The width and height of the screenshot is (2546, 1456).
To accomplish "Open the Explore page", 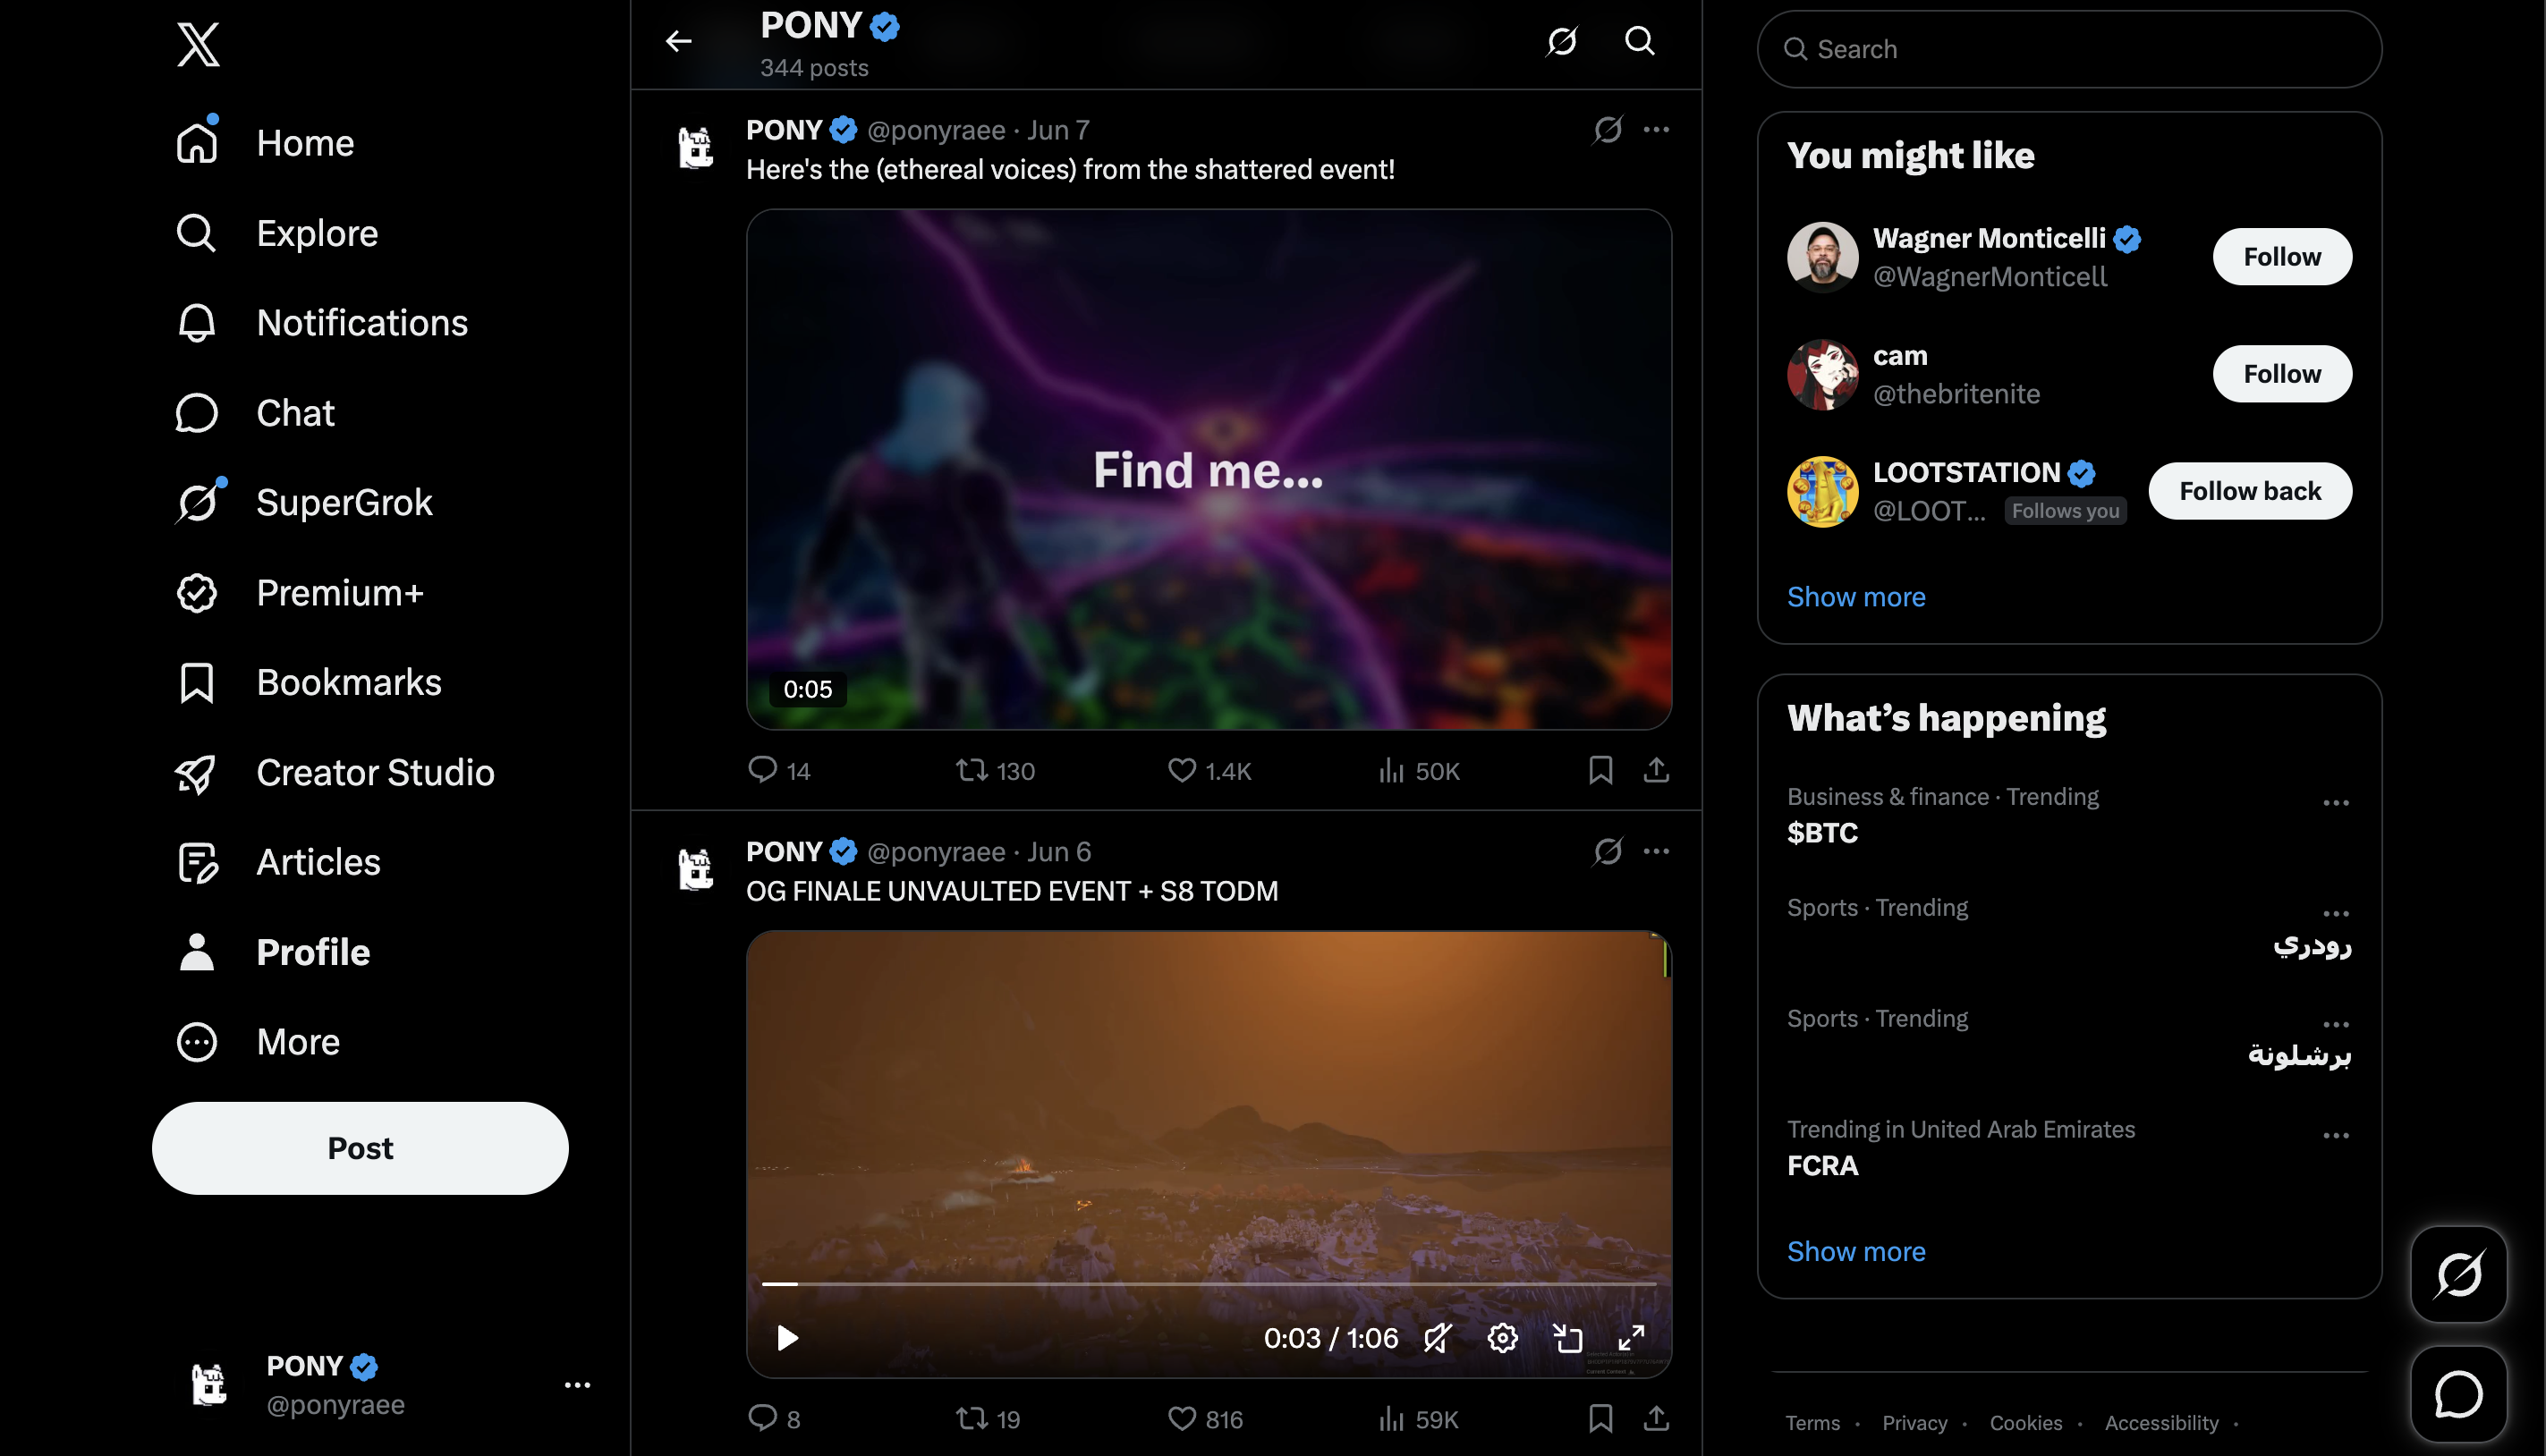I will [277, 233].
